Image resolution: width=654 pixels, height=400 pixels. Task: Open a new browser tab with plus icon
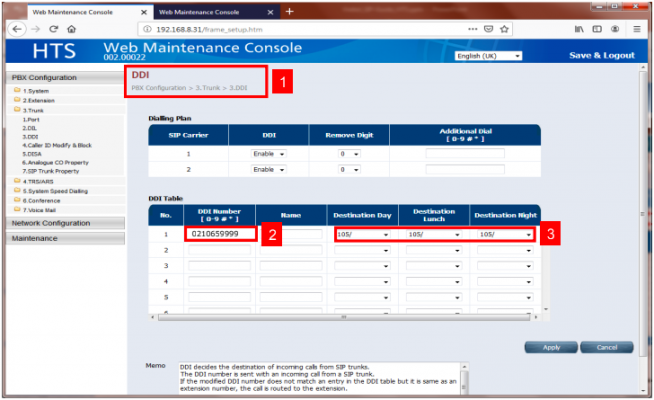point(290,11)
